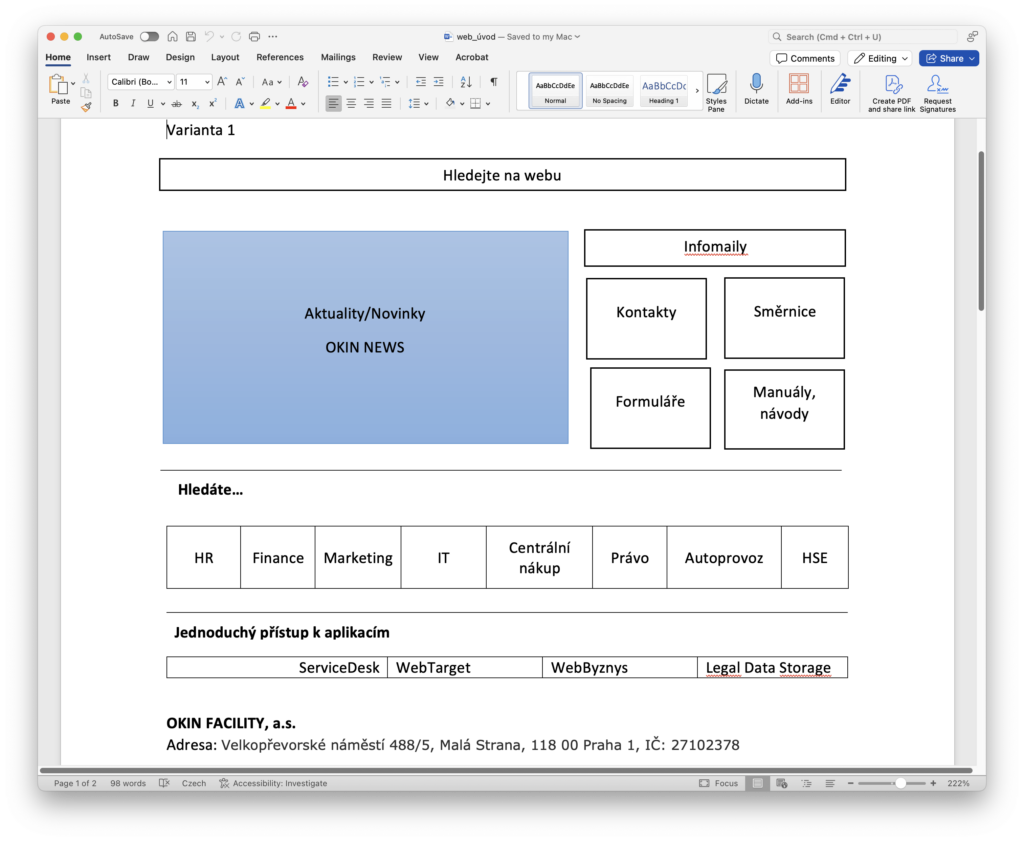The width and height of the screenshot is (1024, 841).
Task: Decrease font size
Action: coord(240,82)
